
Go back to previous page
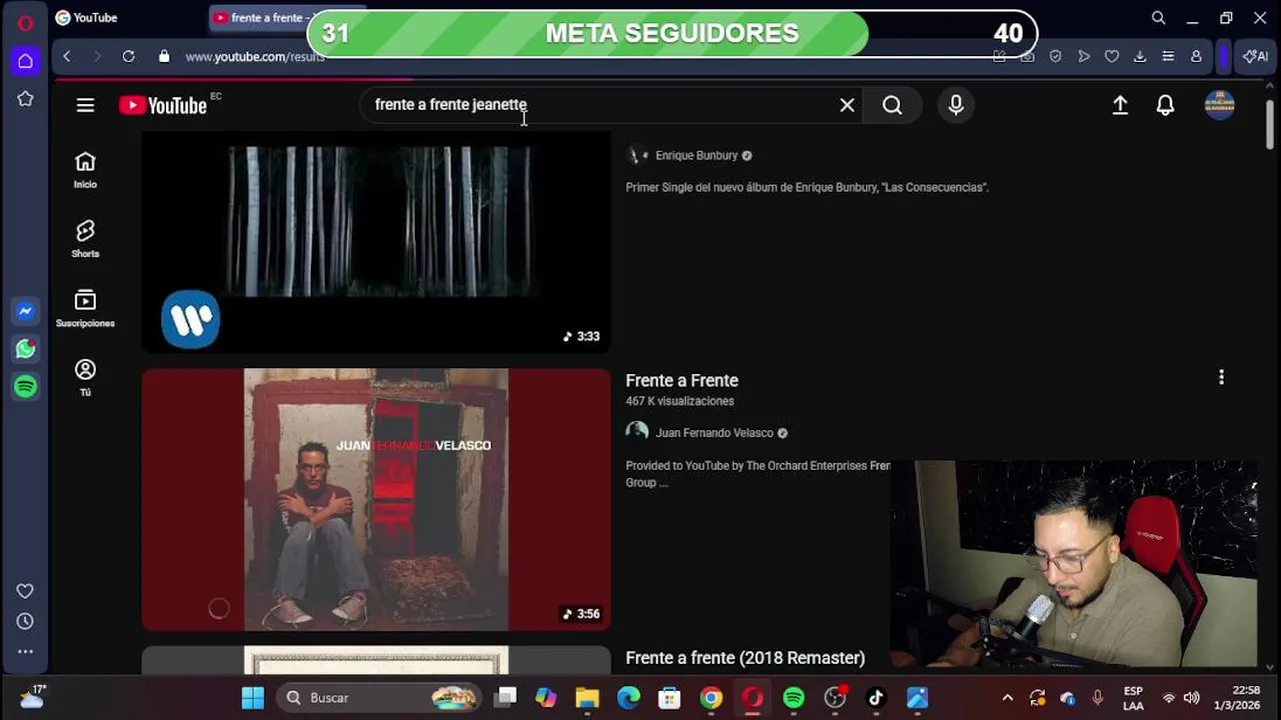(67, 56)
